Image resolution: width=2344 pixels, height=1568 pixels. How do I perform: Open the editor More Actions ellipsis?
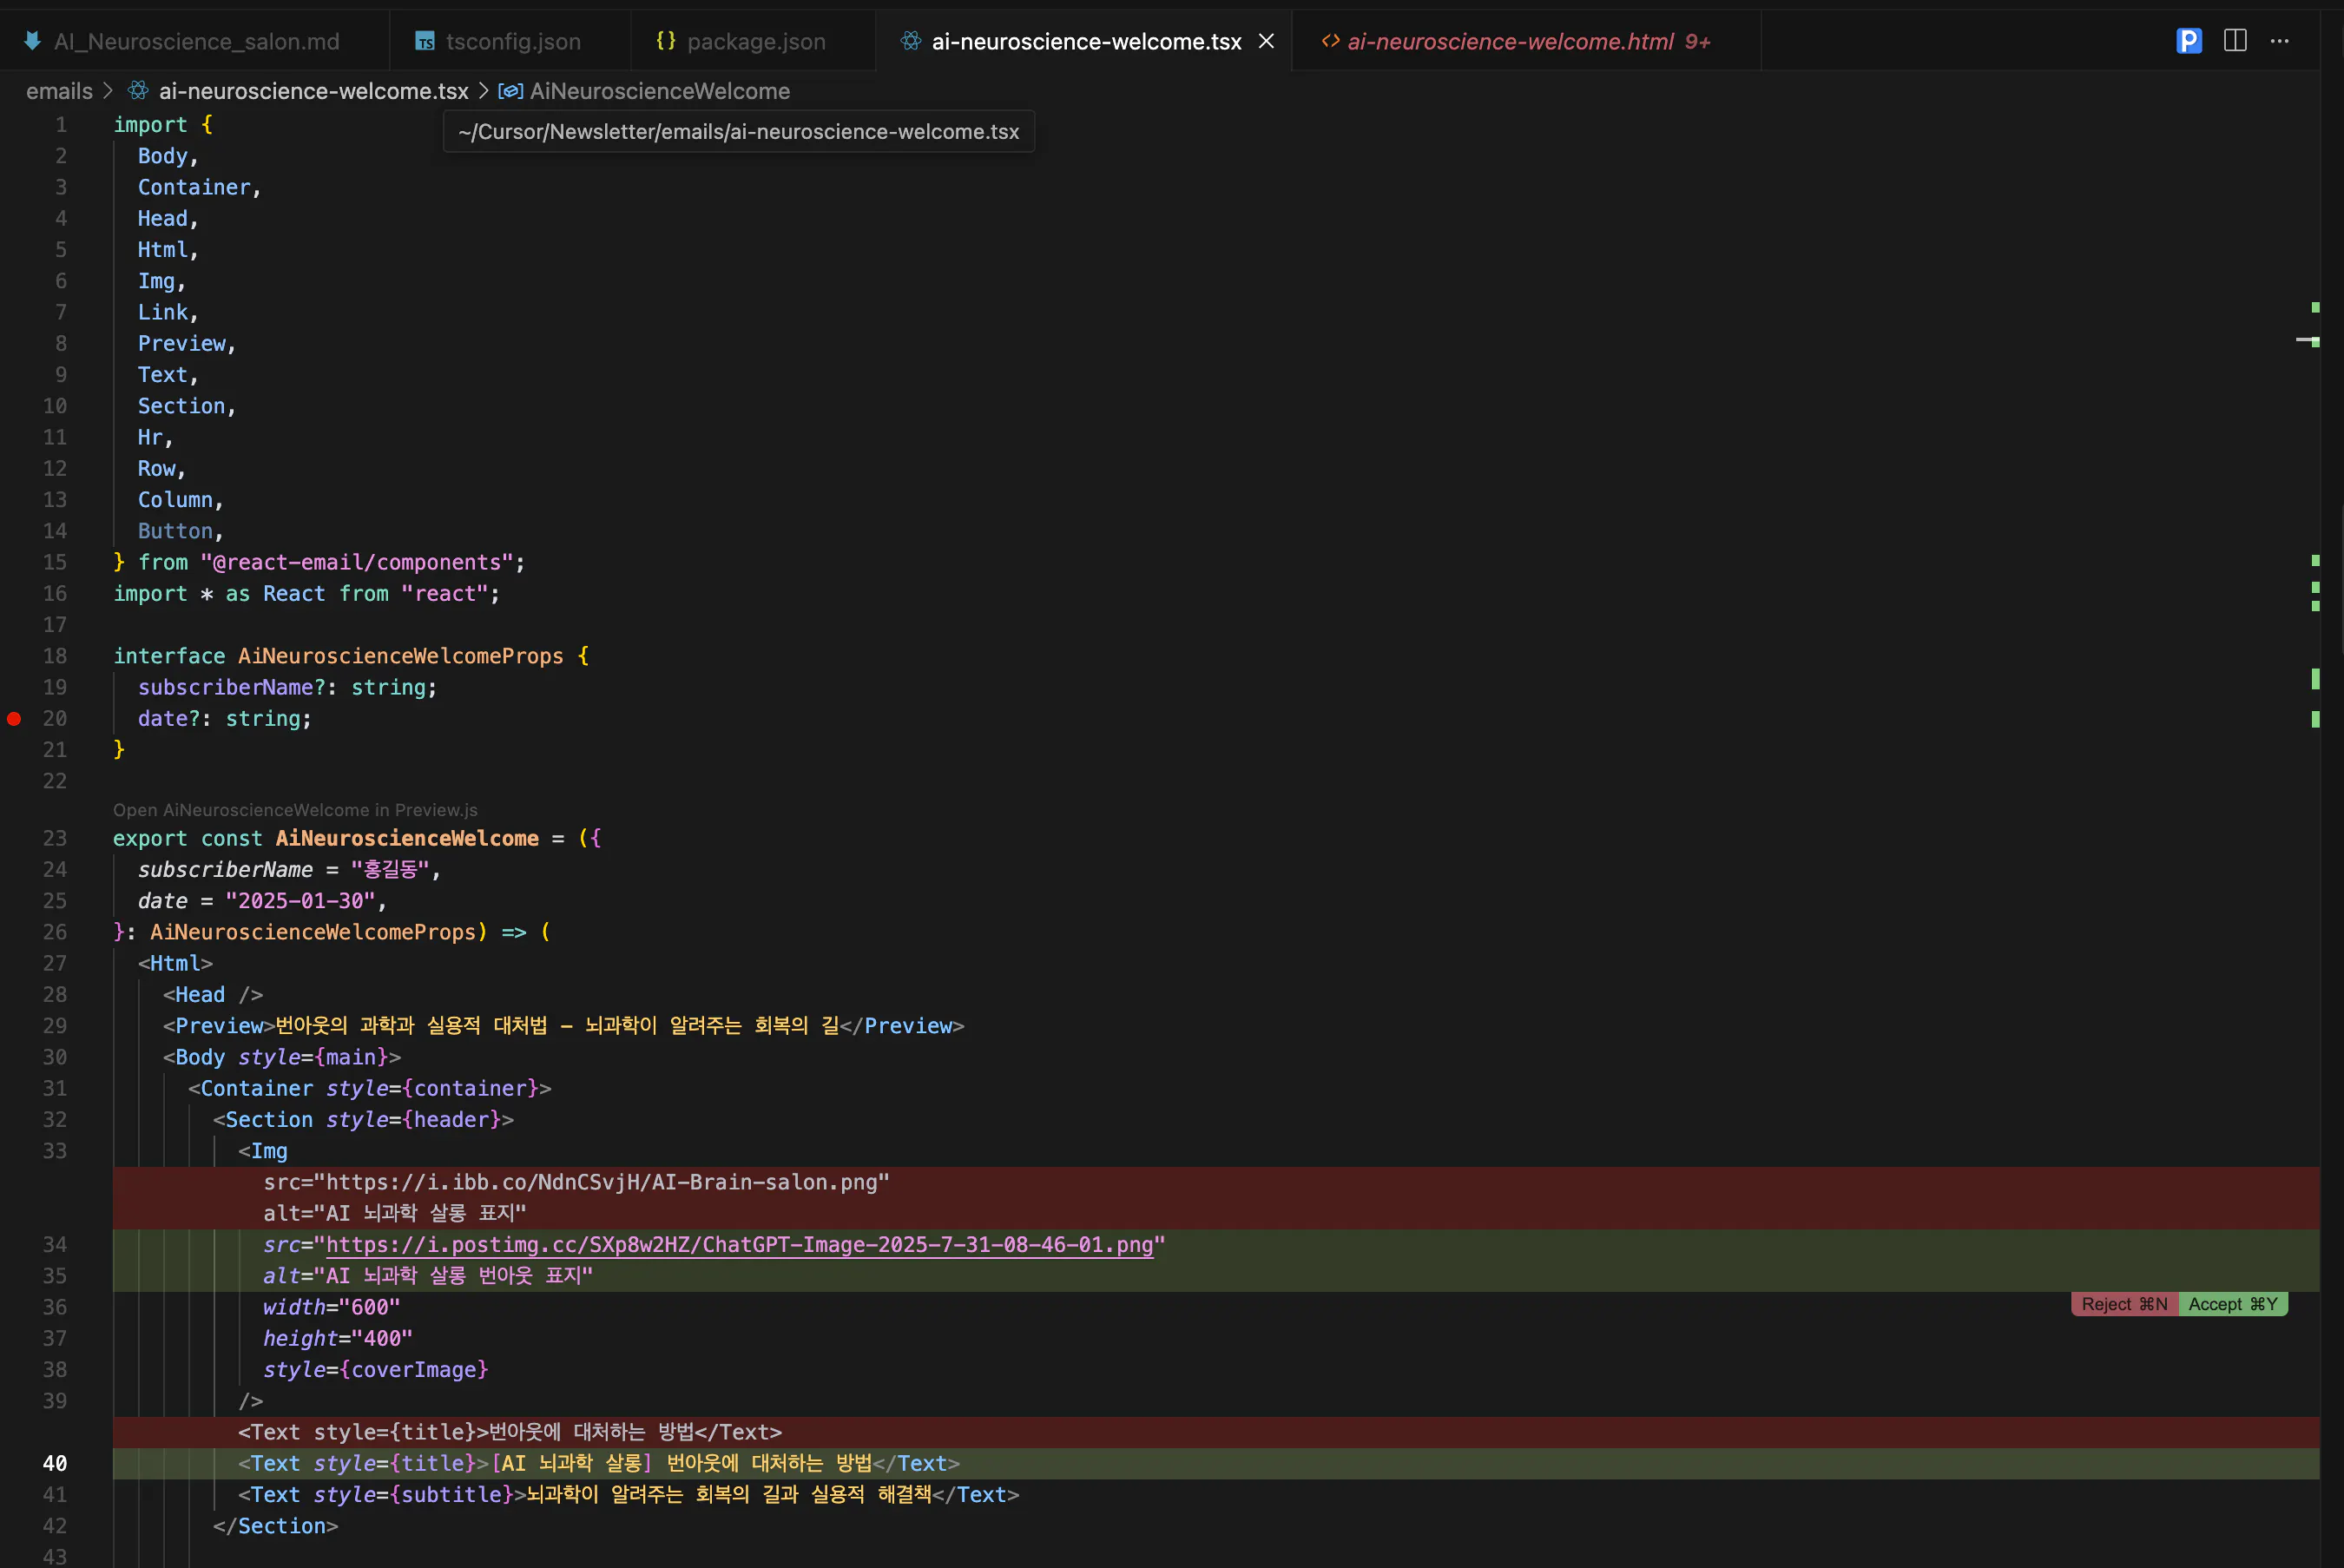click(2280, 41)
